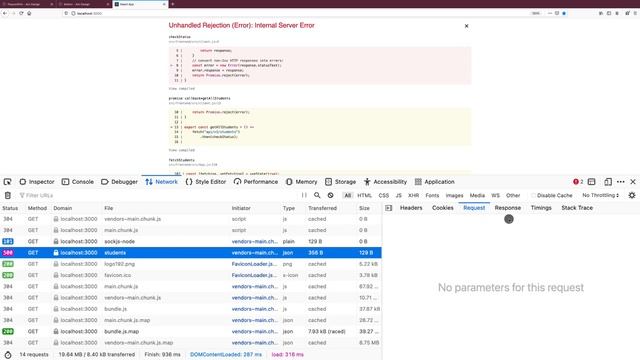Viewport: 640px width, 360px height.
Task: Open the Debugger panel
Action: point(119,182)
